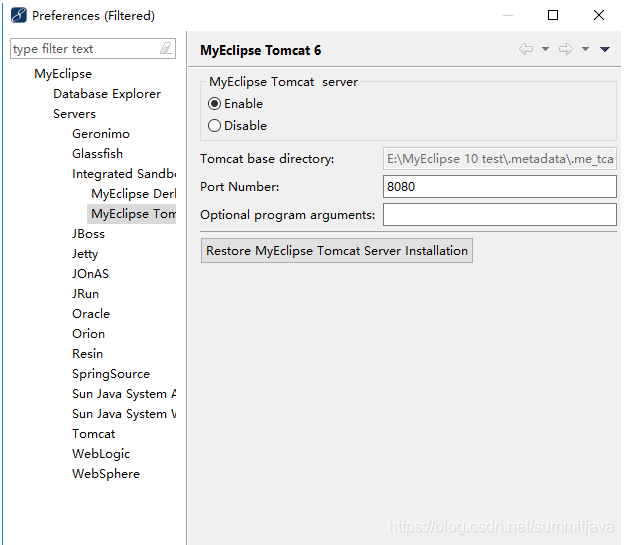This screenshot has width=624, height=545.
Task: Click the type filter text box
Action: click(x=93, y=49)
